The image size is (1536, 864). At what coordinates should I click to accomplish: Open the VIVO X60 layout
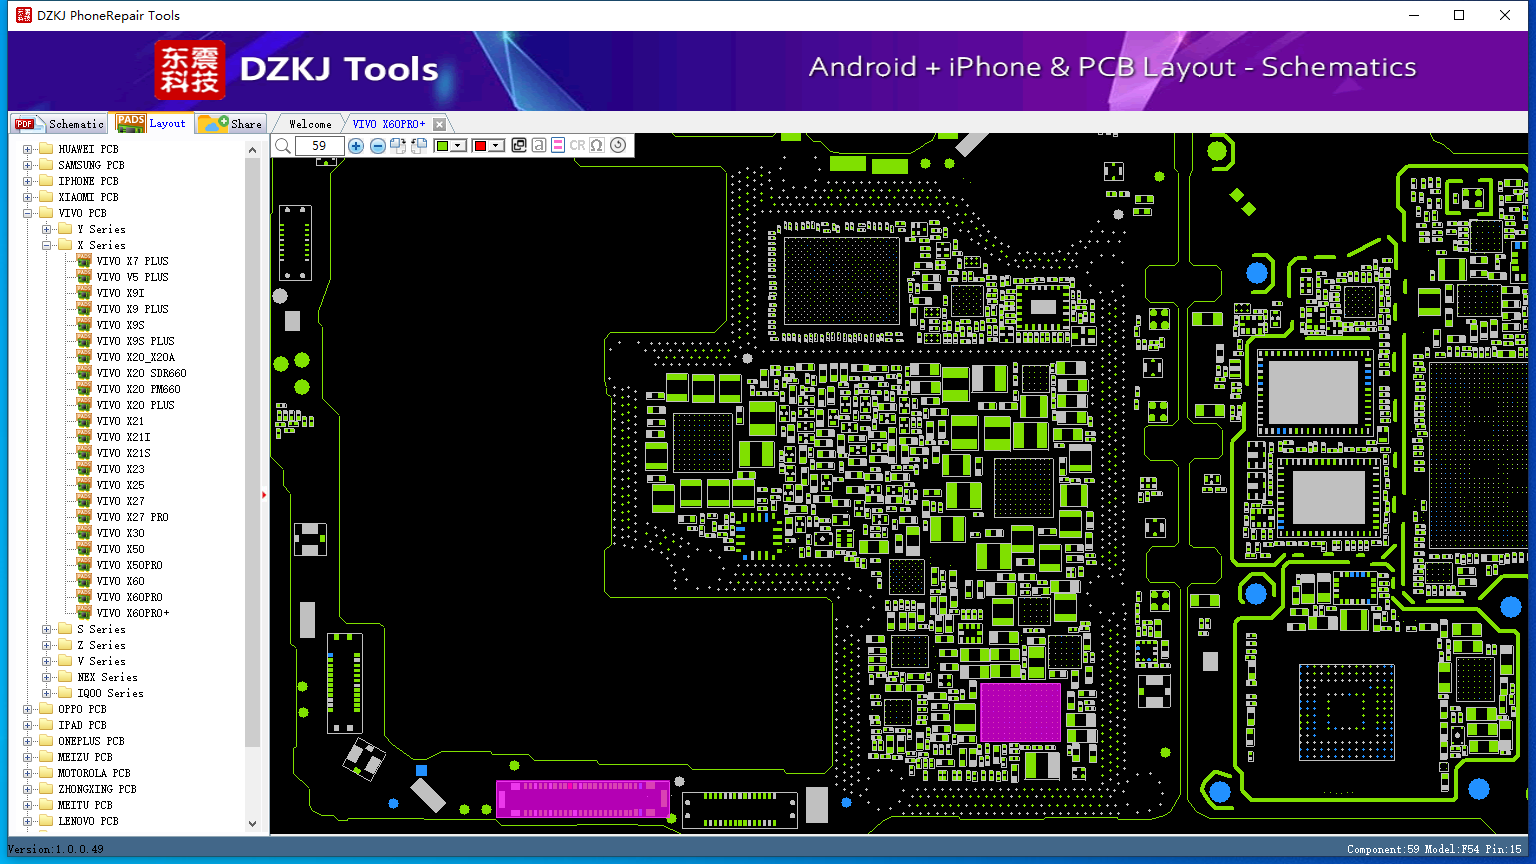[x=120, y=581]
